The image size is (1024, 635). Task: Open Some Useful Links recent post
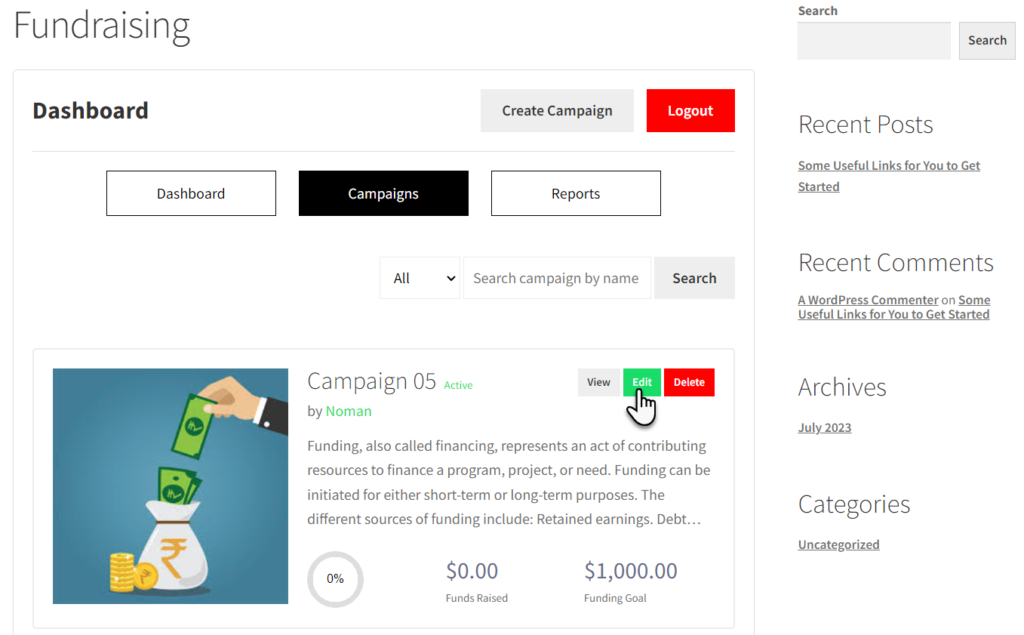point(889,176)
